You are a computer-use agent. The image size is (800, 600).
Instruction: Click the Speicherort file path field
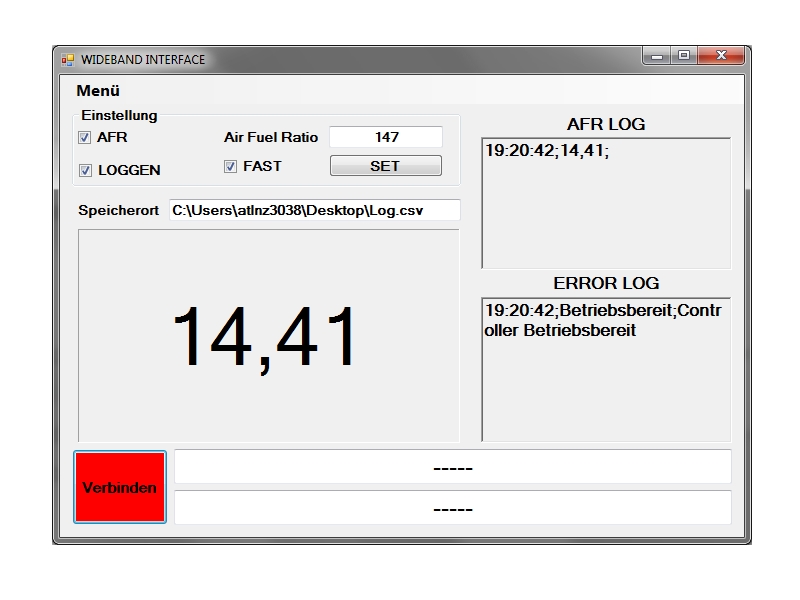pos(314,210)
